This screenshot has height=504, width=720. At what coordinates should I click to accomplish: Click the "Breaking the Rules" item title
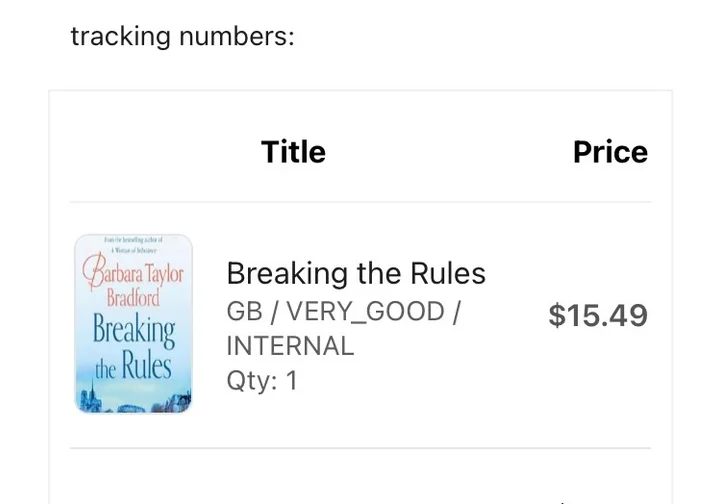[356, 274]
